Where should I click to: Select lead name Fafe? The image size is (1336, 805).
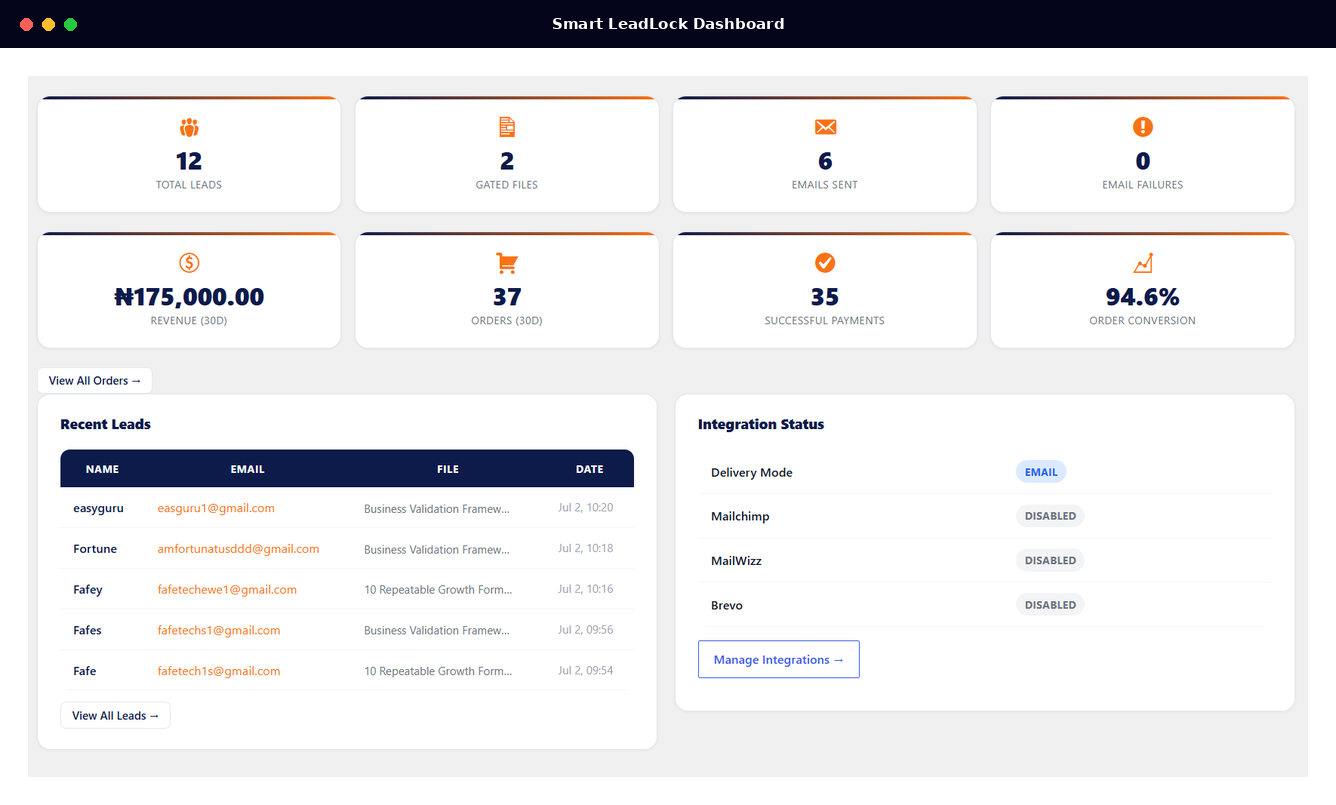[x=85, y=671]
